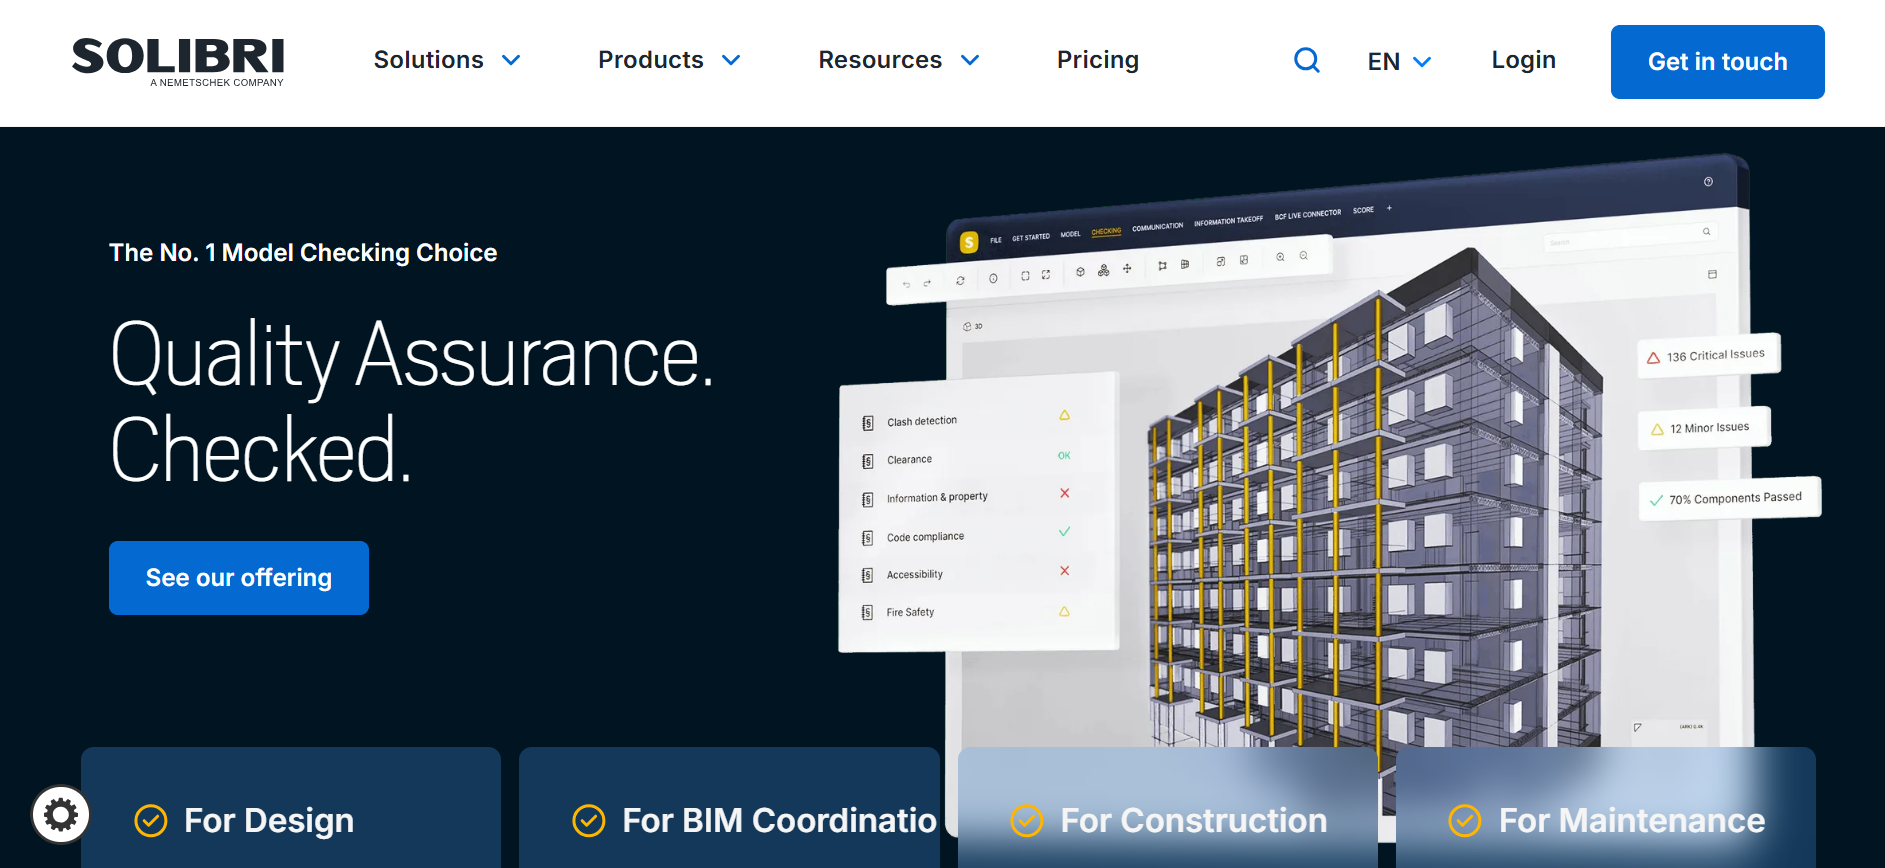
Task: Go to the Pricing page
Action: click(1097, 60)
